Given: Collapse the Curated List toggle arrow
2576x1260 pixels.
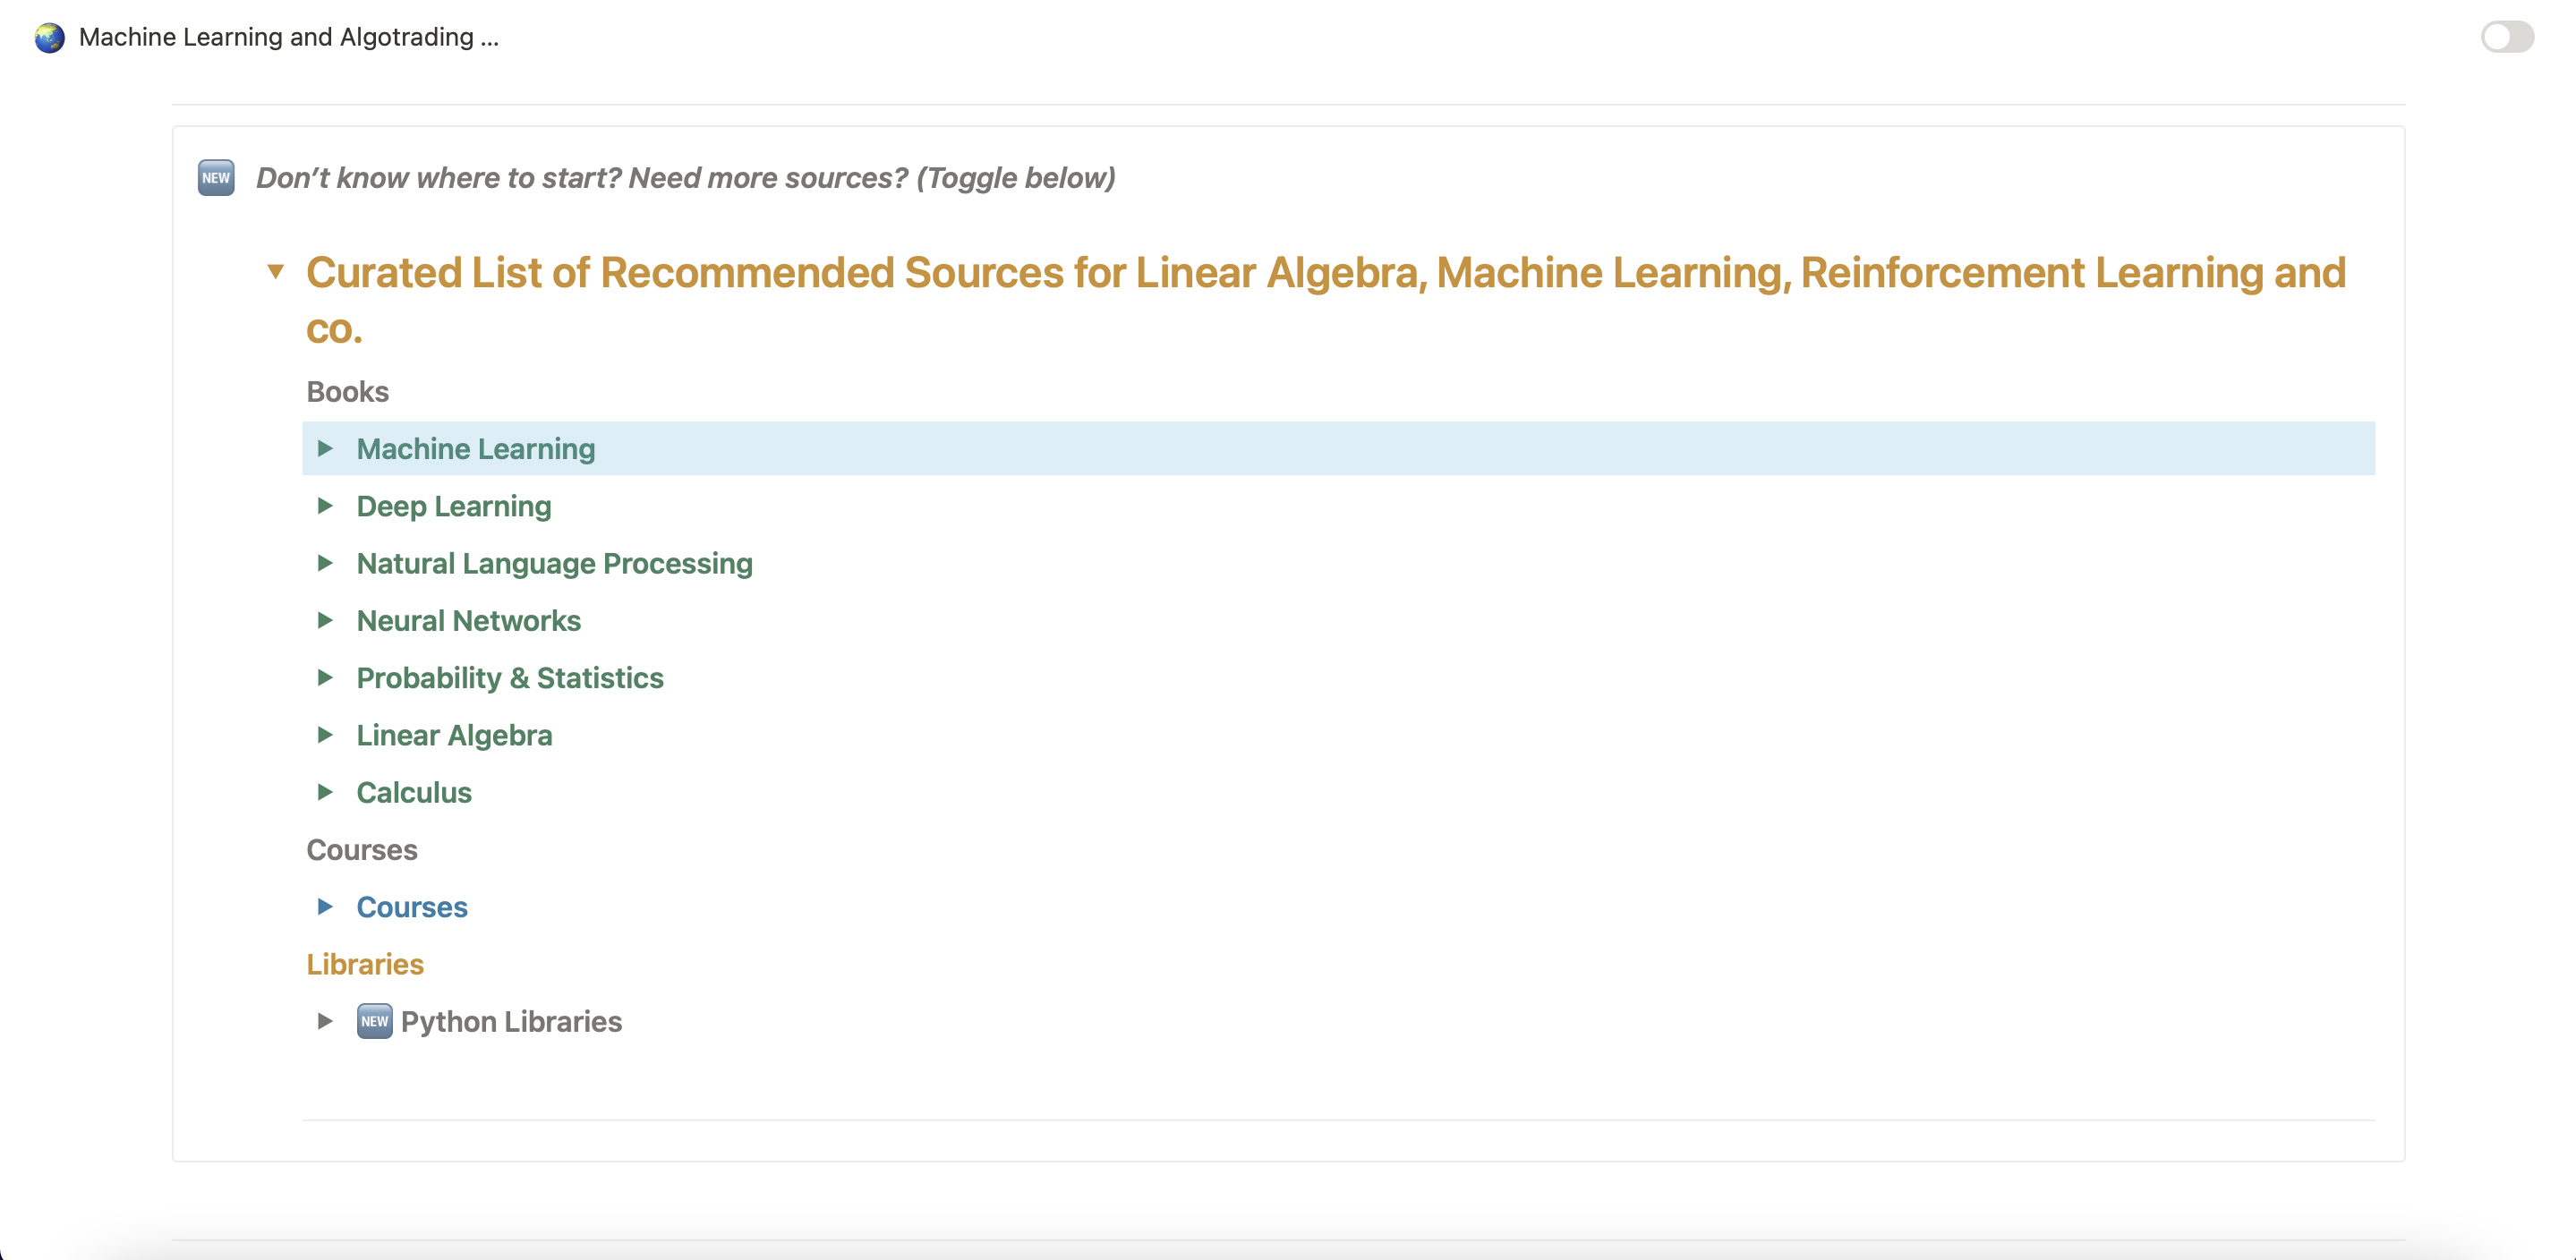Looking at the screenshot, I should pyautogui.click(x=276, y=271).
